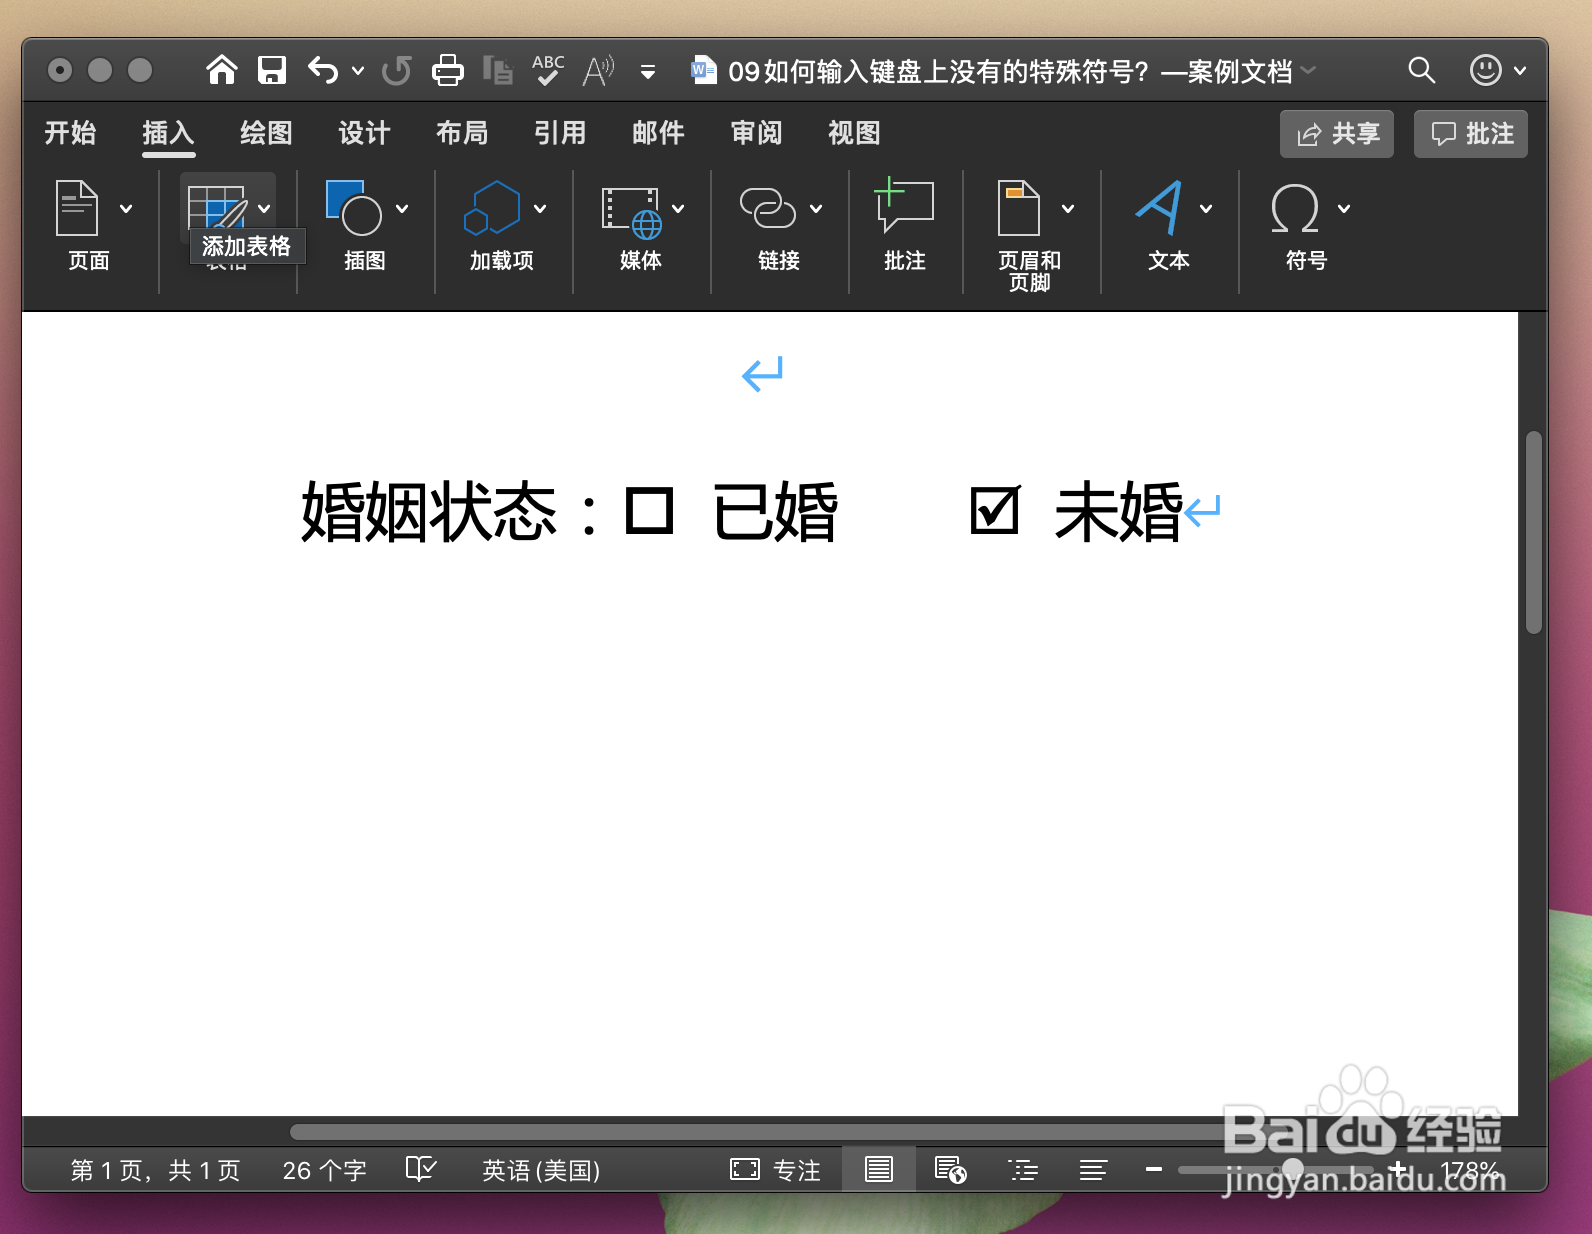
Task: Click the 页眉和页脚 header footer icon
Action: pyautogui.click(x=1019, y=208)
